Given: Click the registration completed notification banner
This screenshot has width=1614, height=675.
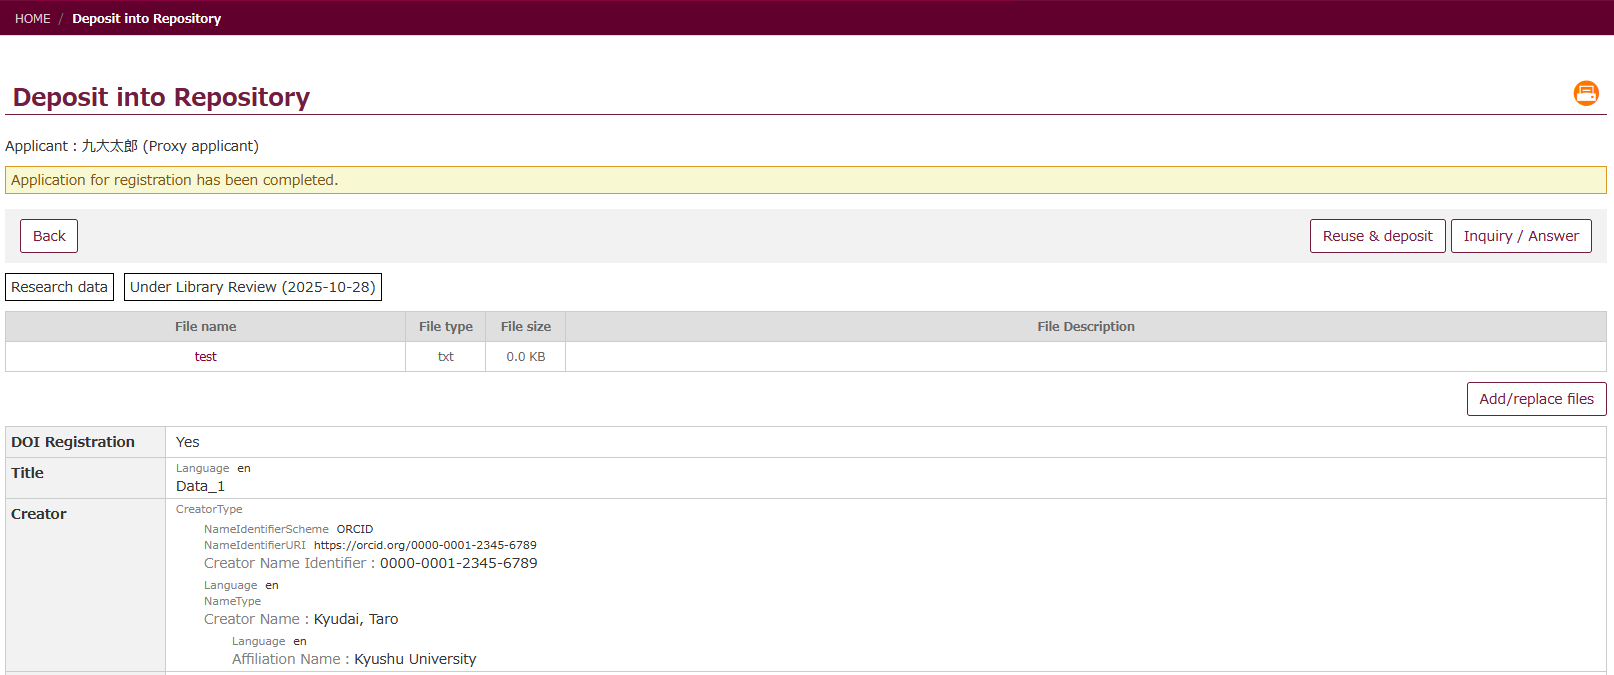Looking at the screenshot, I should (x=805, y=180).
